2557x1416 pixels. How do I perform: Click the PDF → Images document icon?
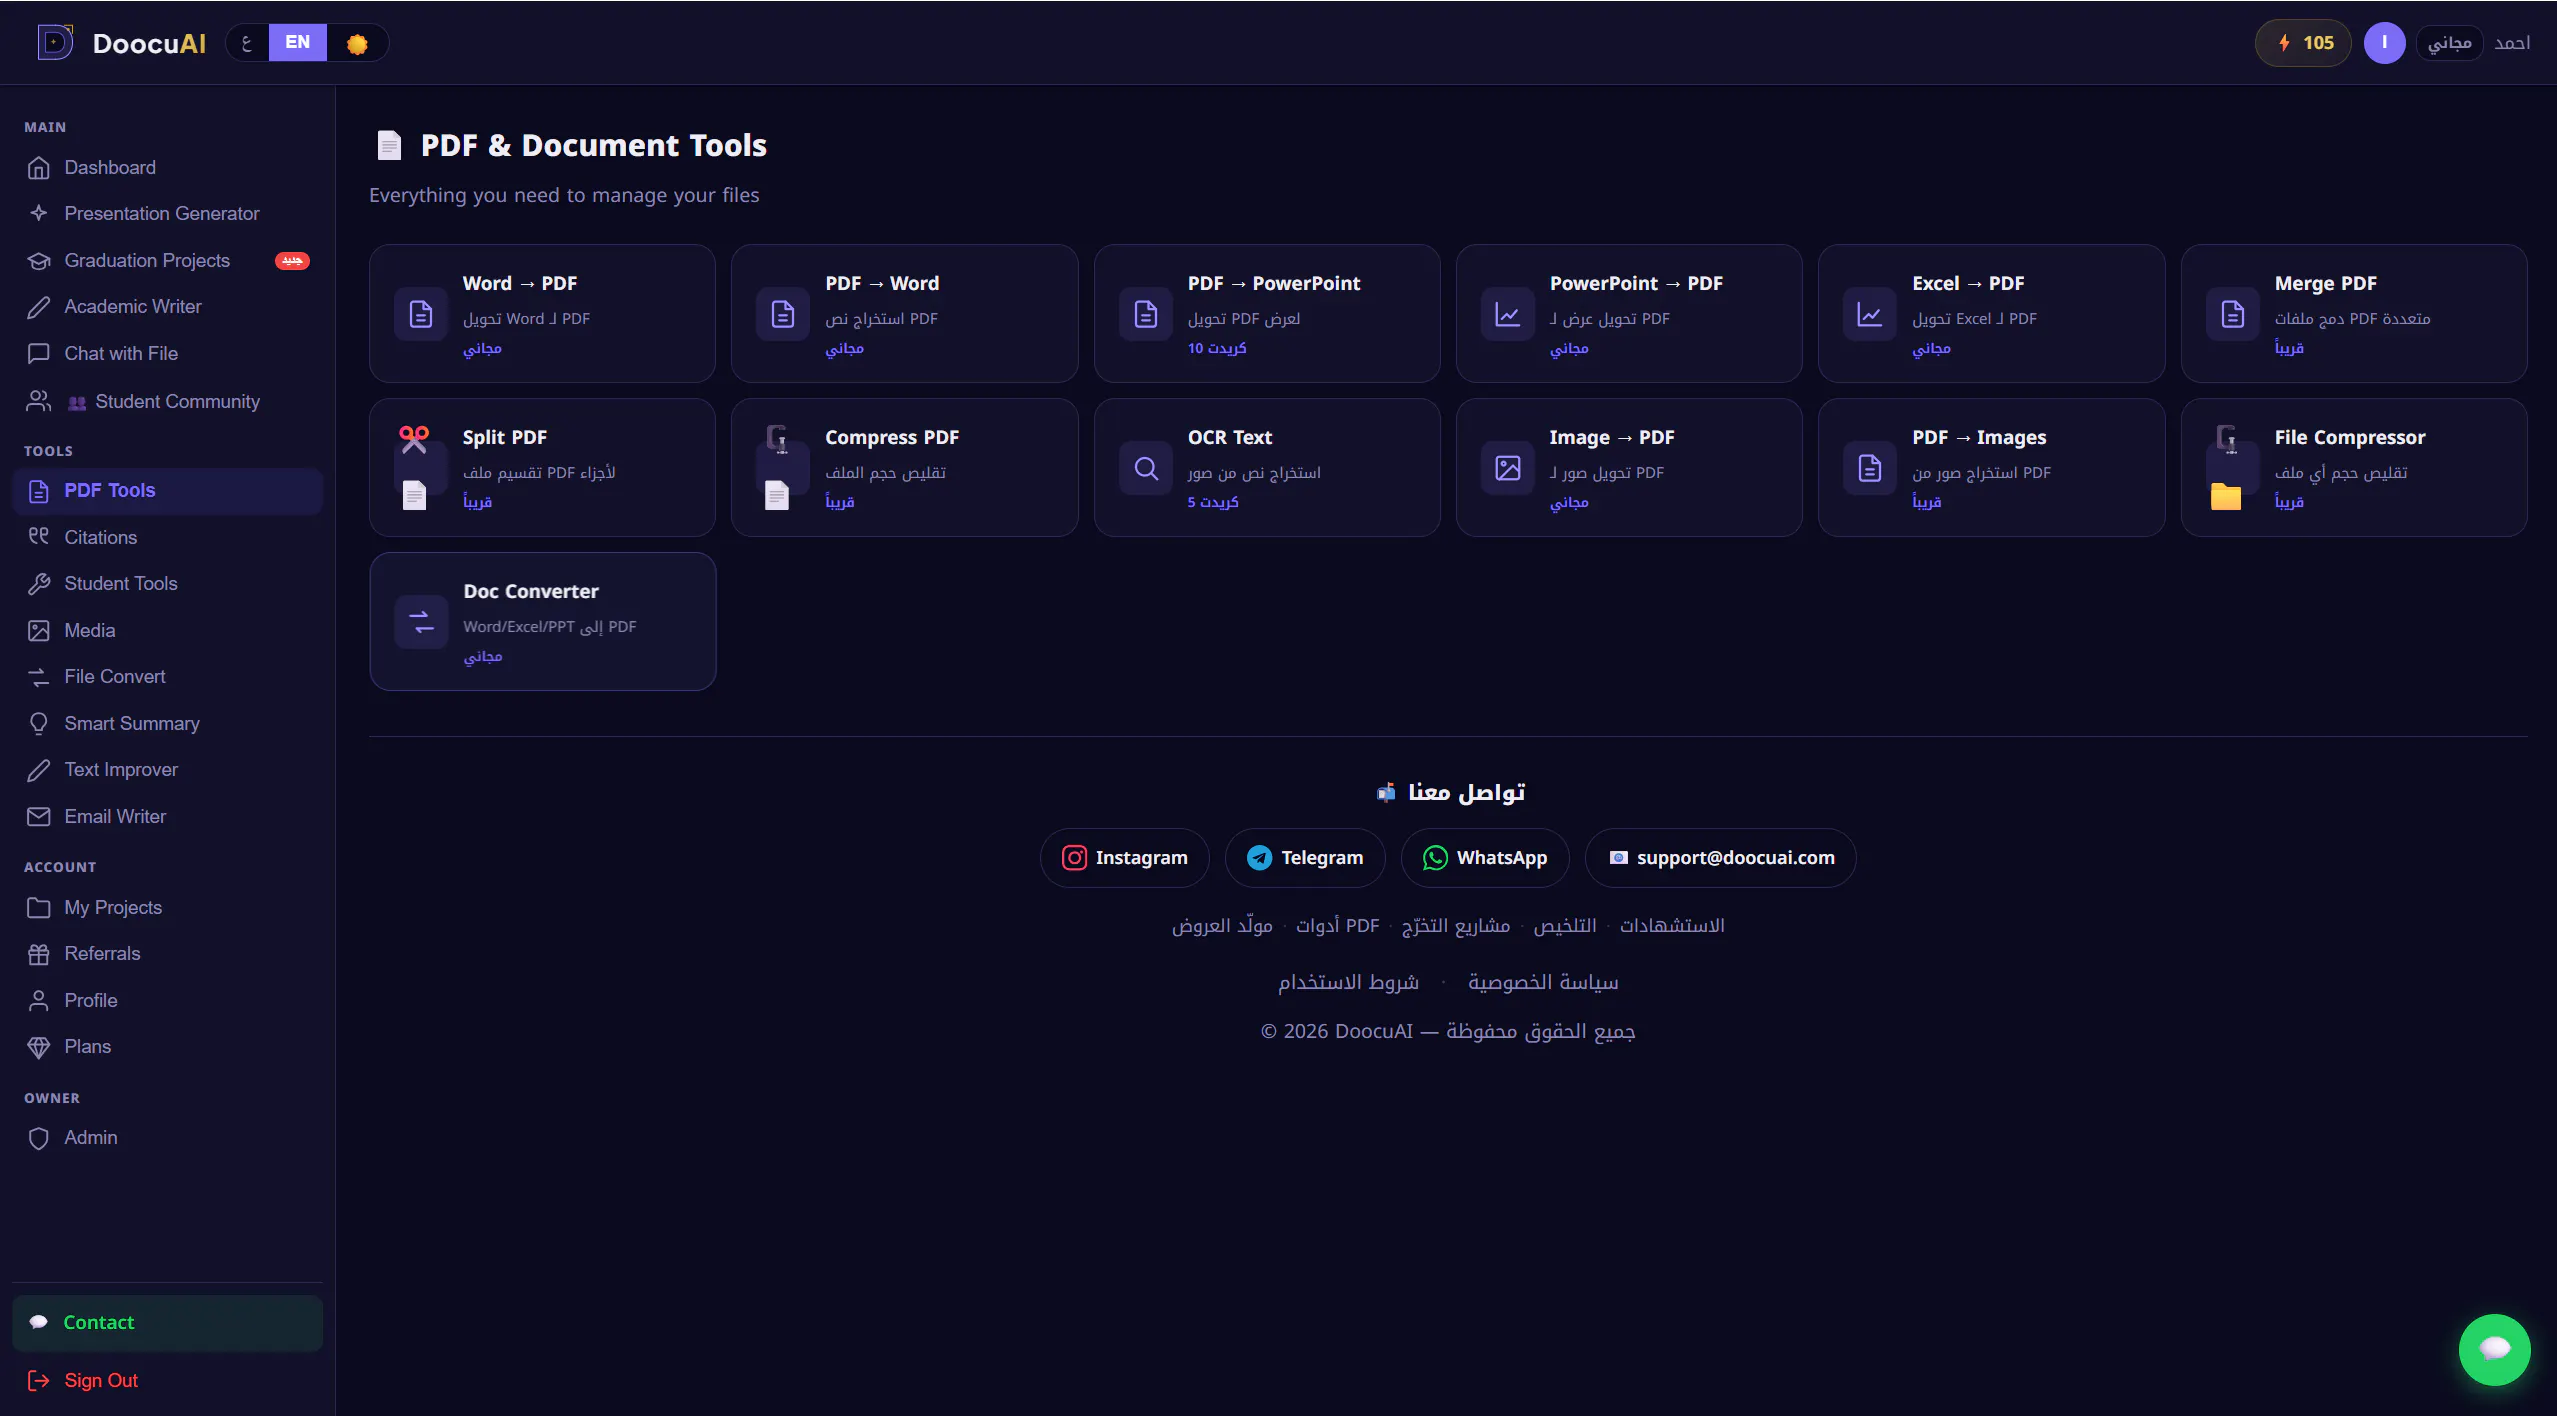[1870, 468]
